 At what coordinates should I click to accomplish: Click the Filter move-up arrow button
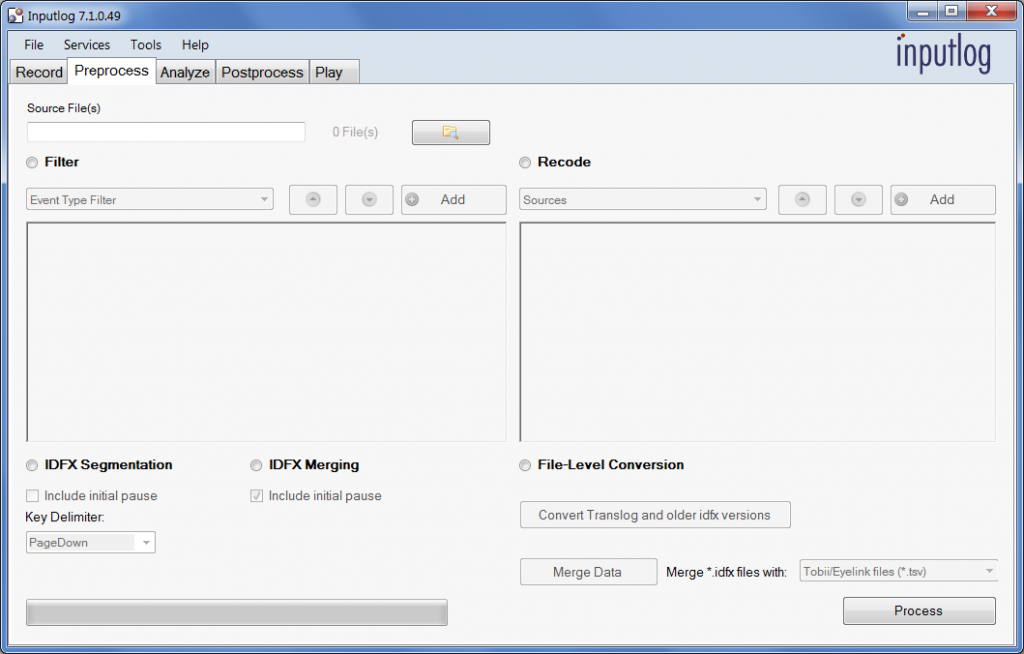[313, 200]
